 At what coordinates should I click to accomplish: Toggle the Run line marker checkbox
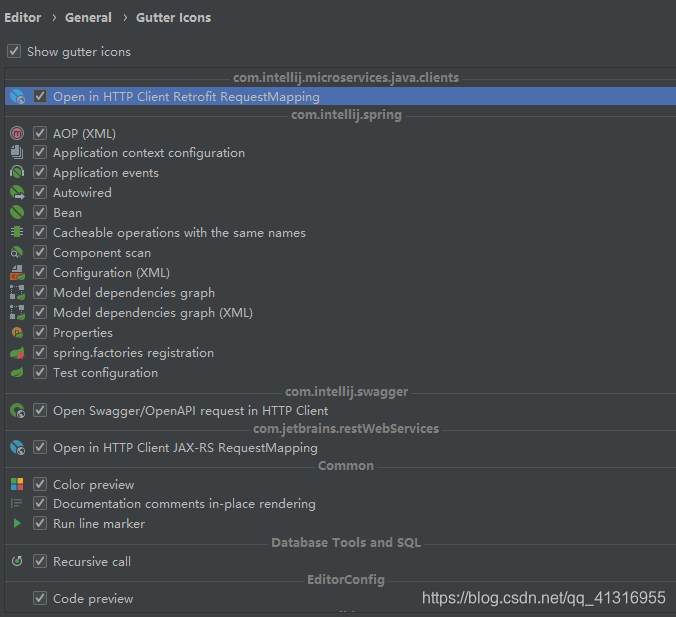40,523
